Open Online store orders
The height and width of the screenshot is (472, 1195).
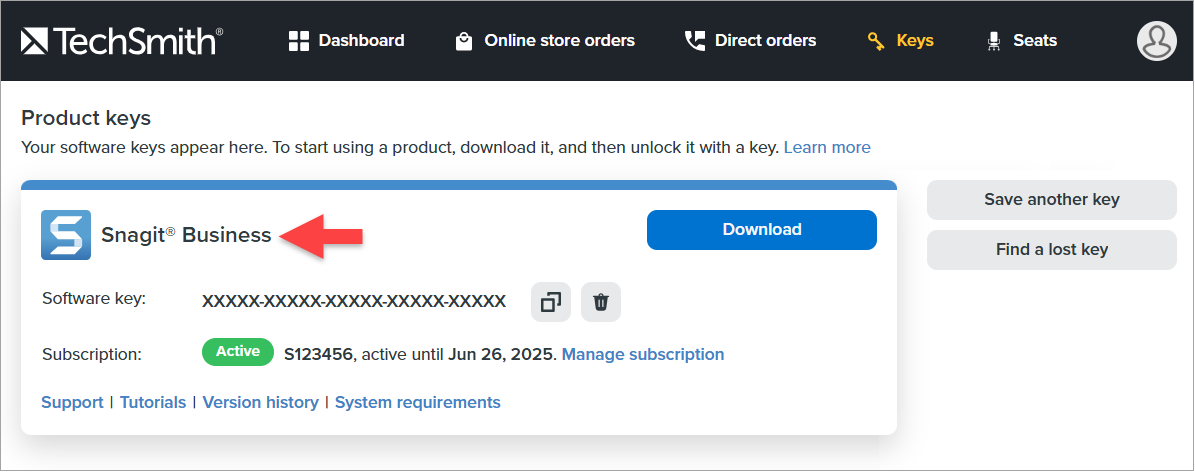pyautogui.click(x=545, y=41)
